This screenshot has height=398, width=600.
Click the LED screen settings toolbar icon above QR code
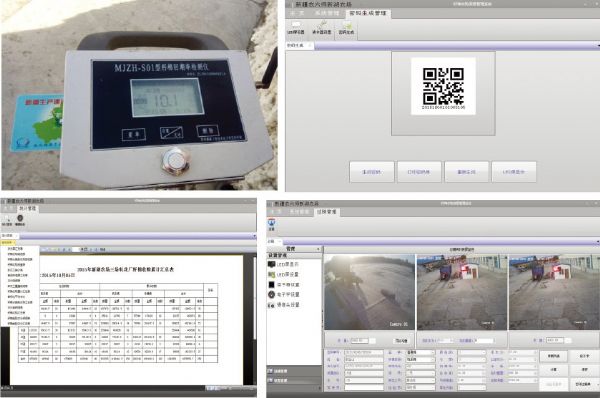click(295, 28)
